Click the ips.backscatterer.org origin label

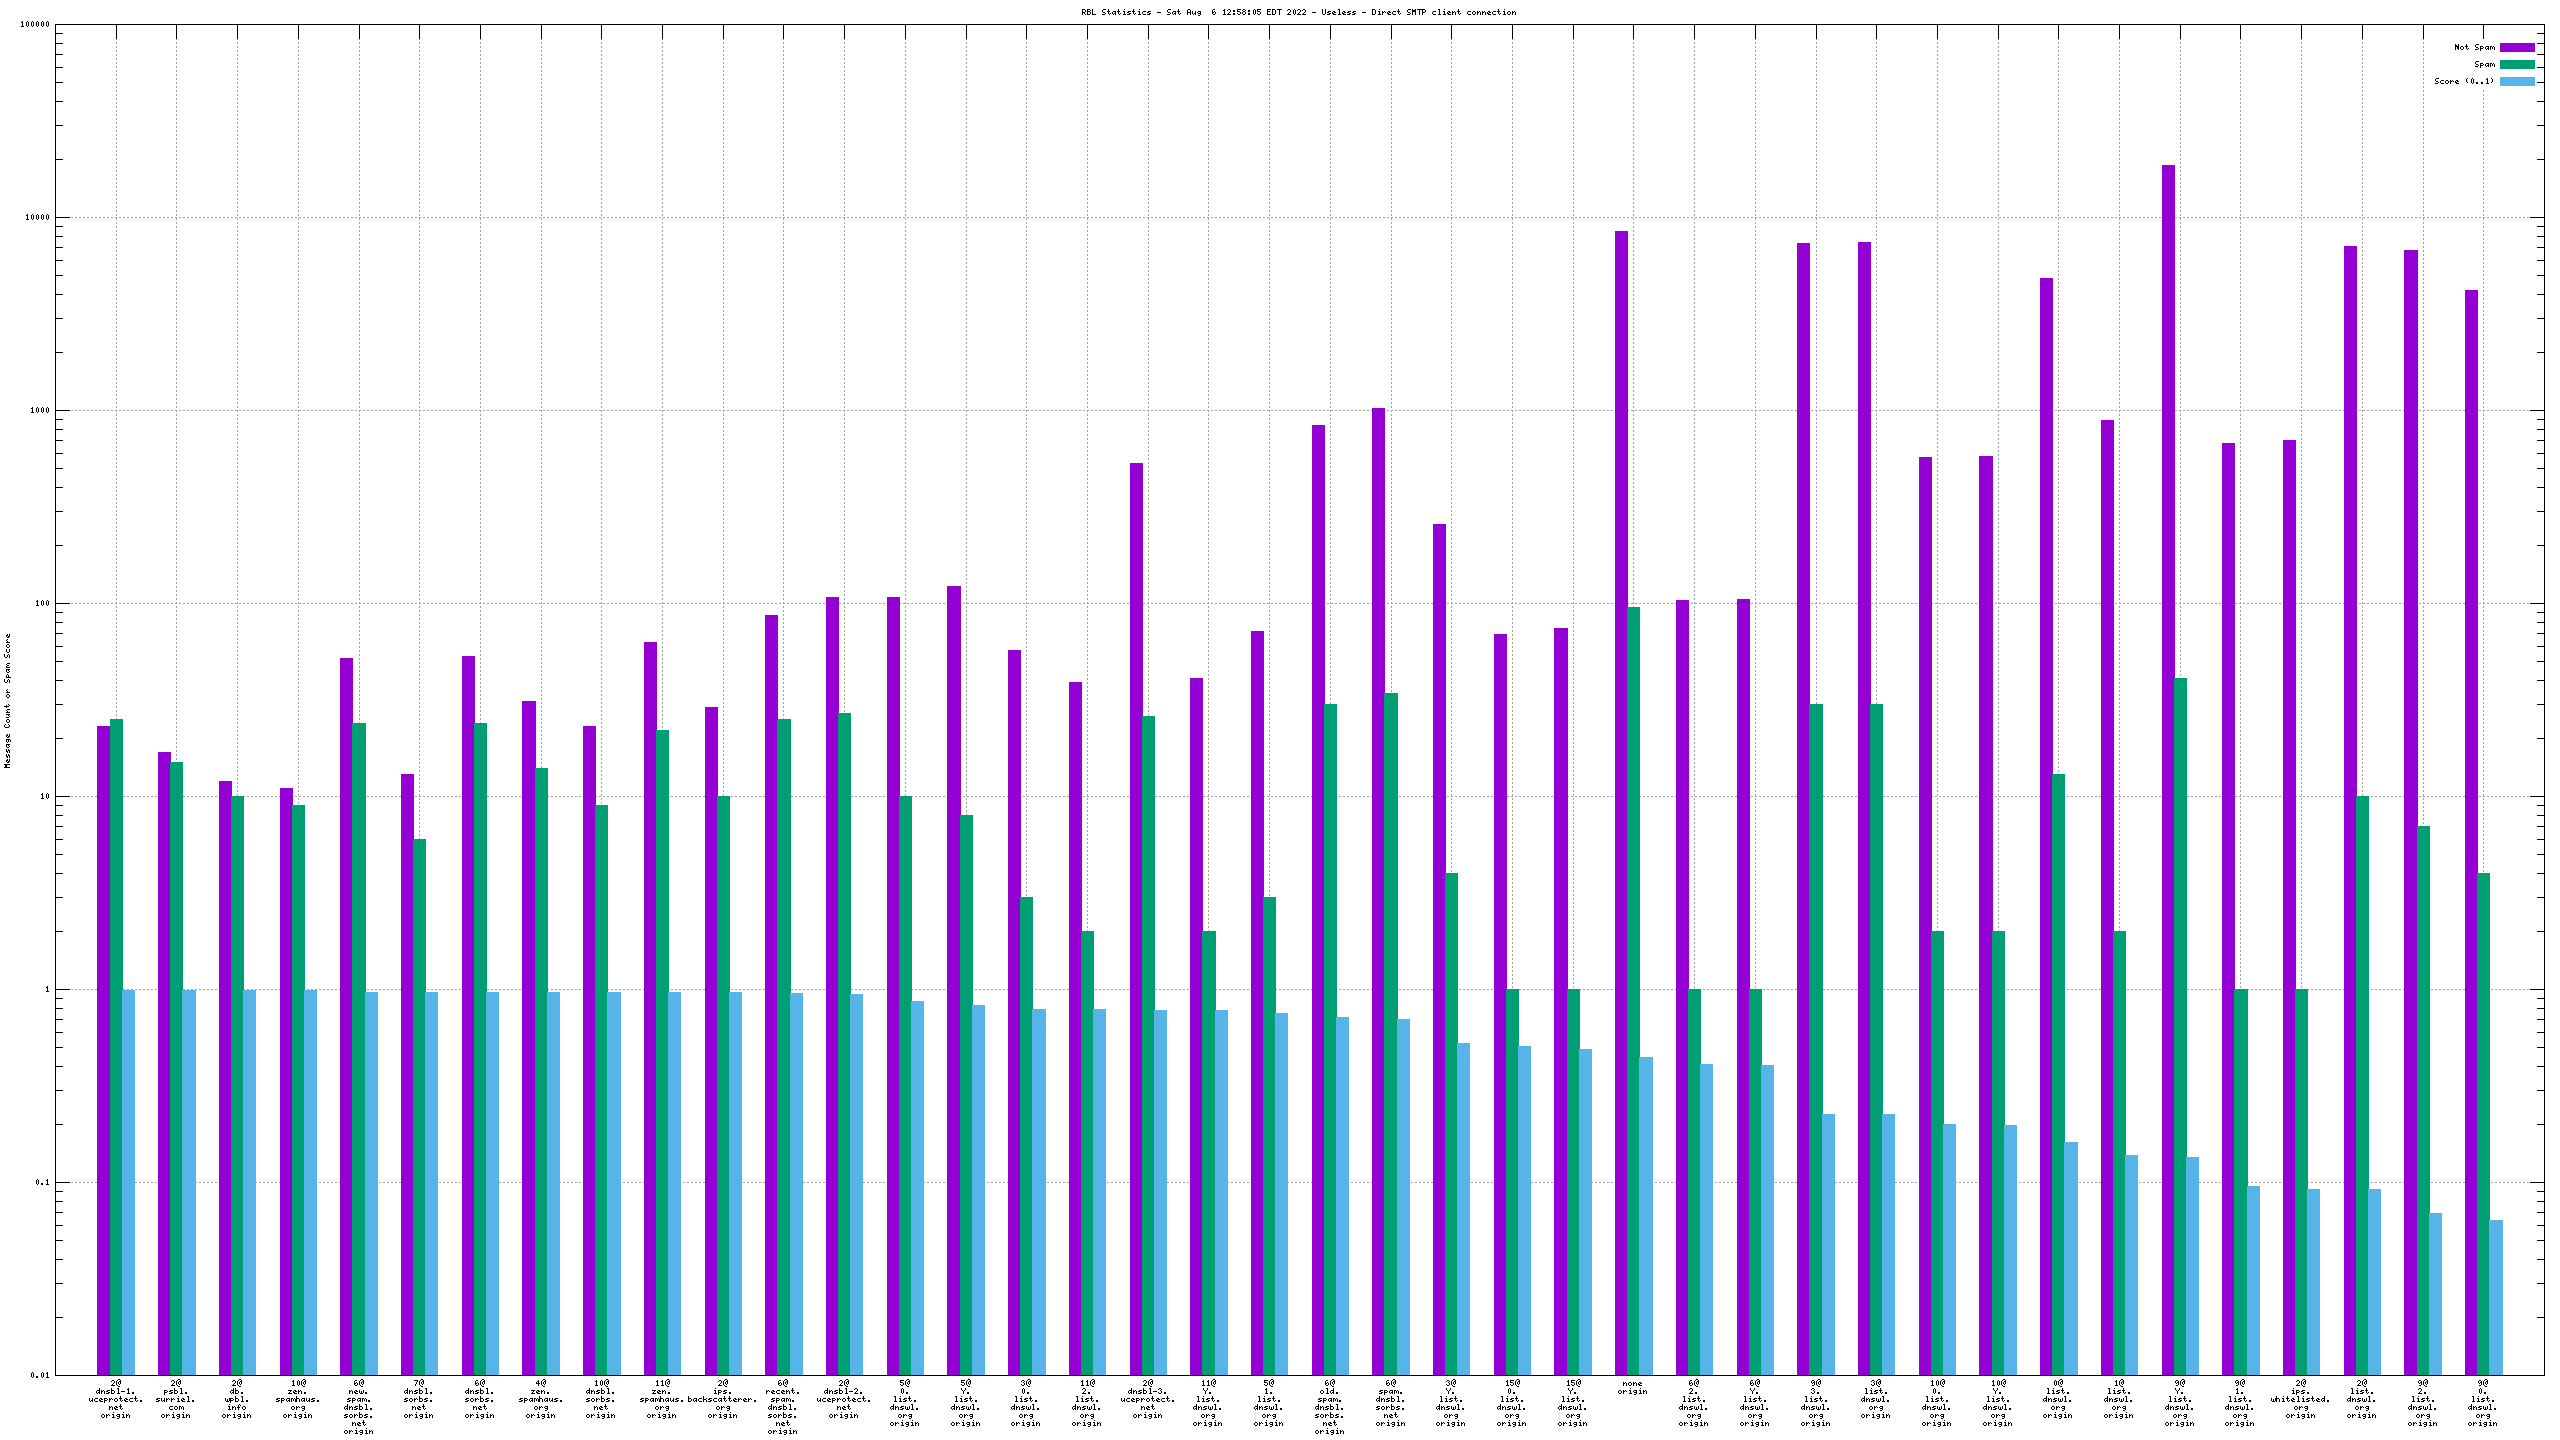click(x=722, y=1400)
